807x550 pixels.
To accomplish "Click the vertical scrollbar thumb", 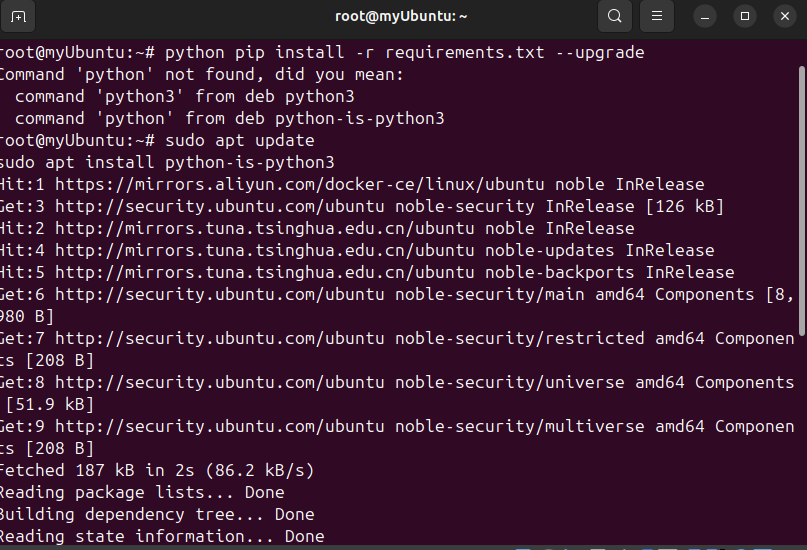I will click(802, 201).
